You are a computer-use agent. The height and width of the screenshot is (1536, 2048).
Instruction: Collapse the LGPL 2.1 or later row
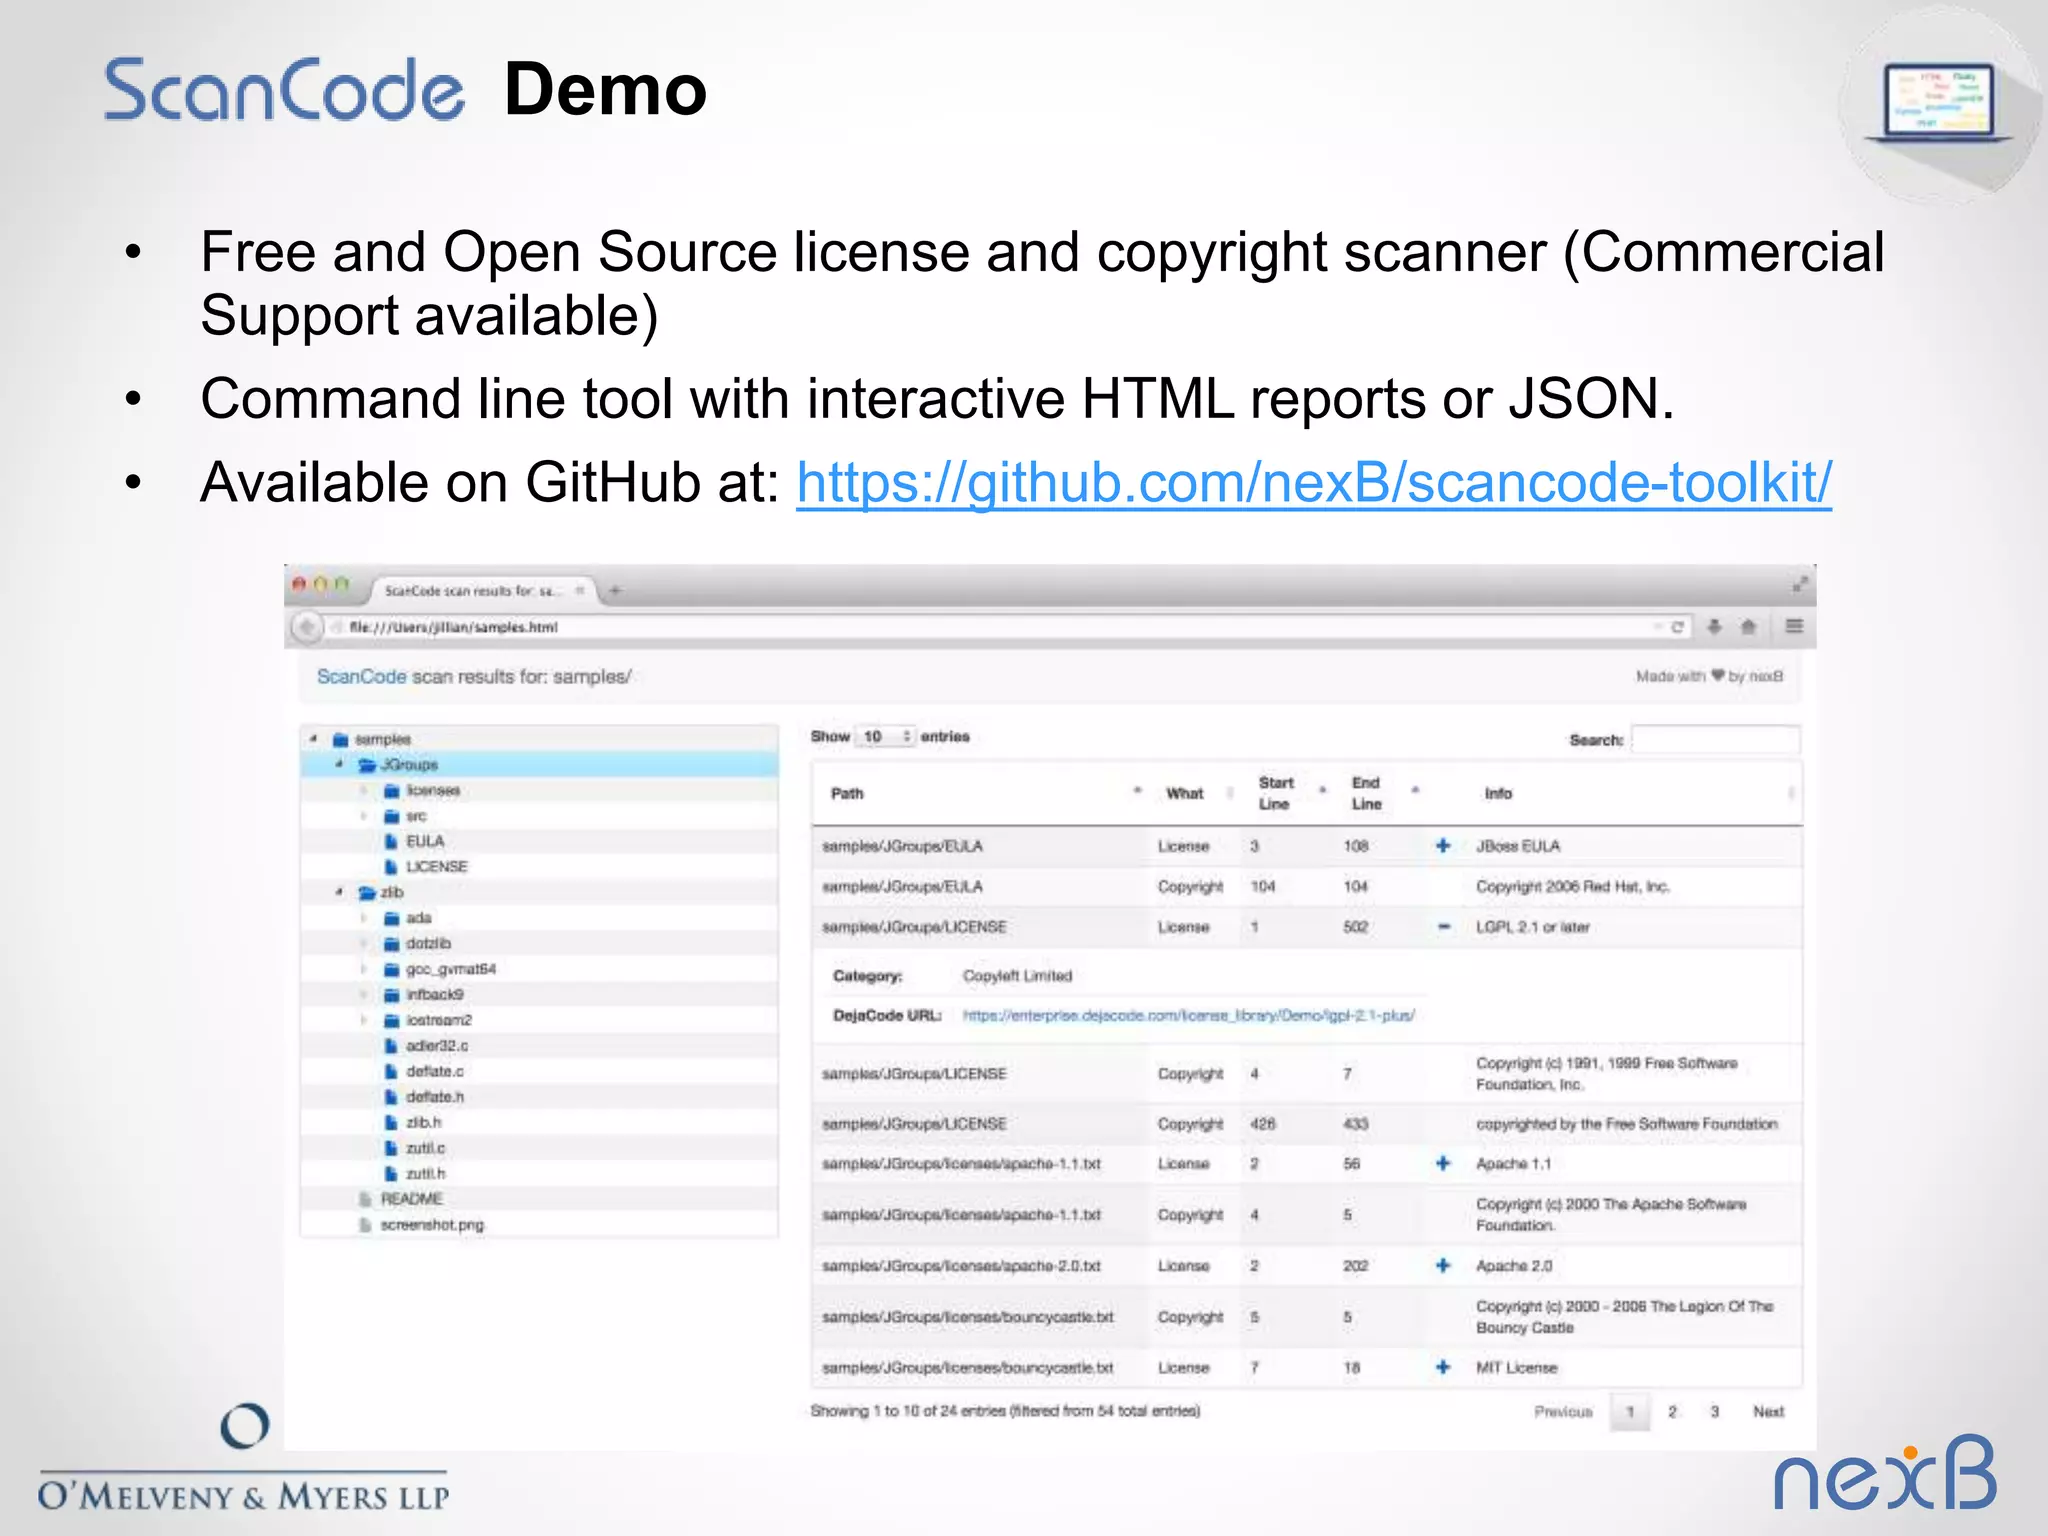[x=1443, y=927]
